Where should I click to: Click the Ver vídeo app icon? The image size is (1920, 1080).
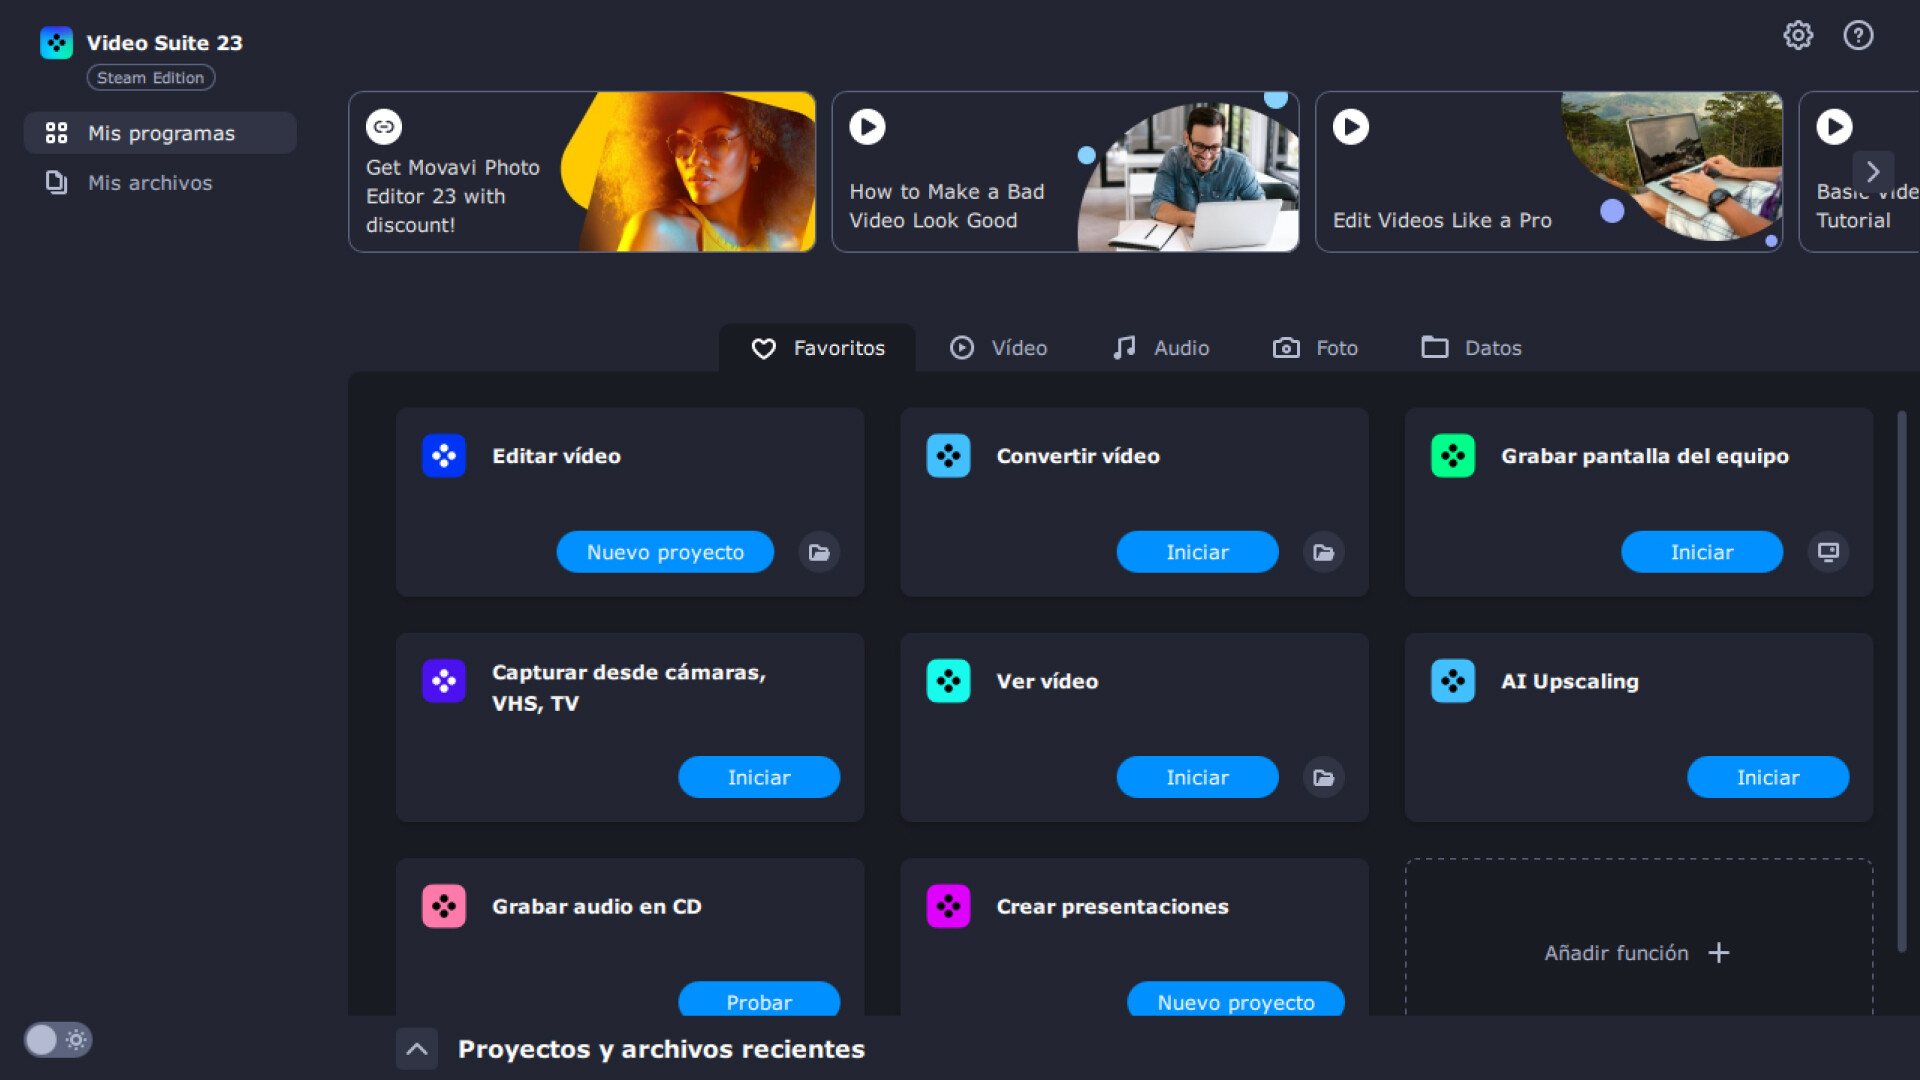pyautogui.click(x=948, y=681)
